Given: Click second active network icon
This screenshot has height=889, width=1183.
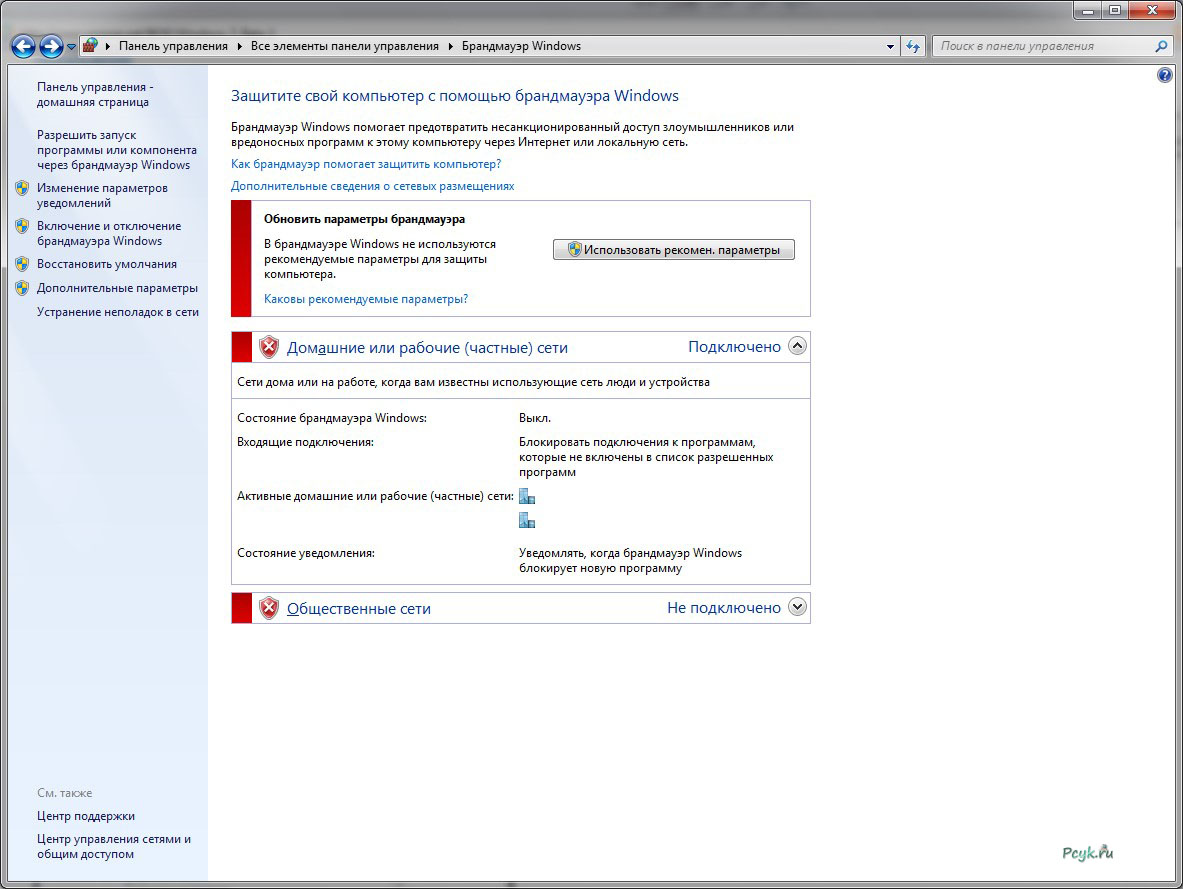Looking at the screenshot, I should tap(527, 520).
